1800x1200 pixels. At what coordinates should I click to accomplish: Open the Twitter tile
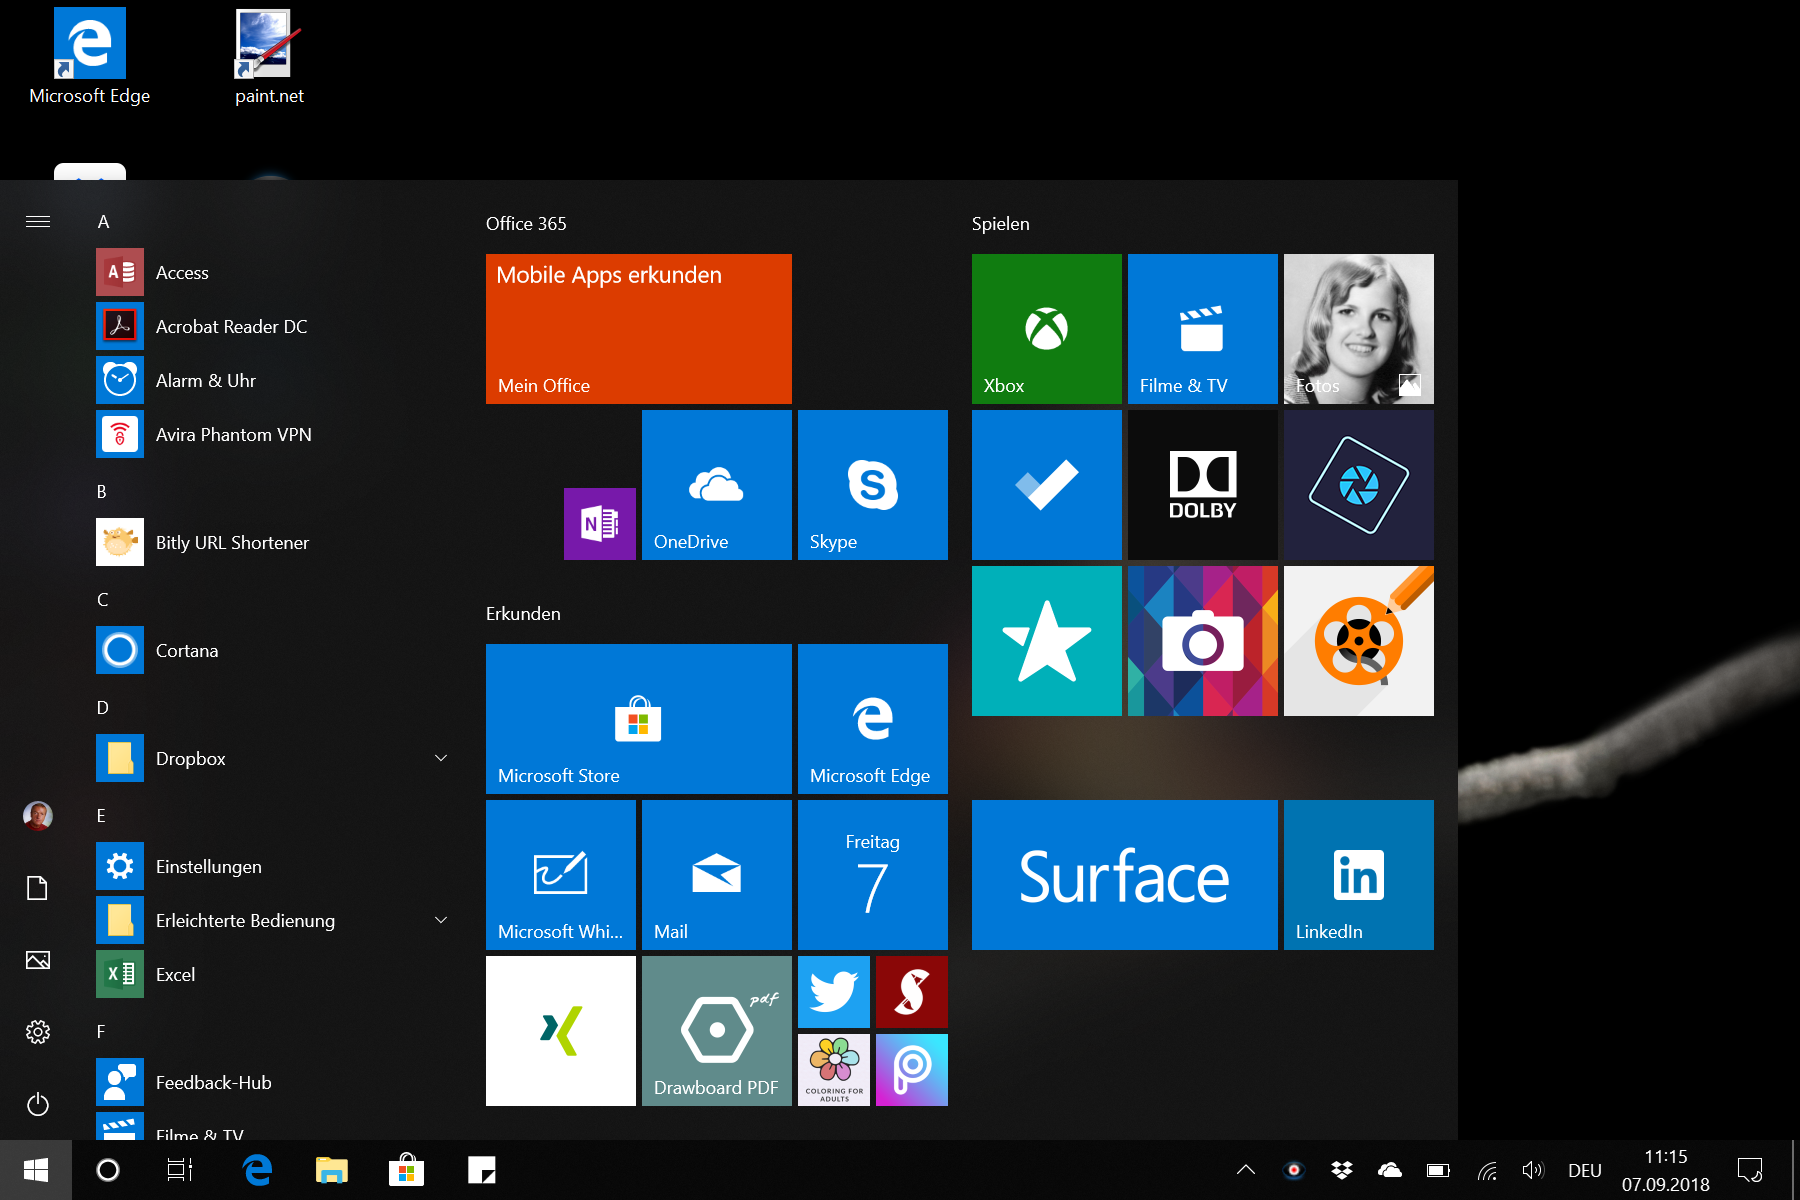(x=834, y=992)
